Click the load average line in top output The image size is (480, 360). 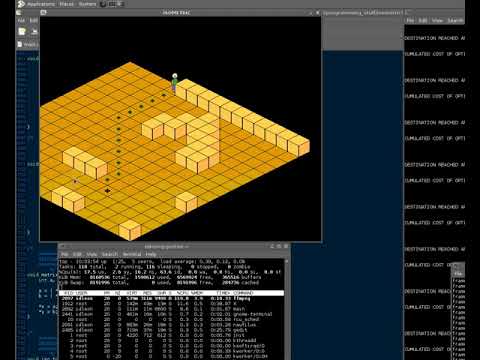click(153, 262)
